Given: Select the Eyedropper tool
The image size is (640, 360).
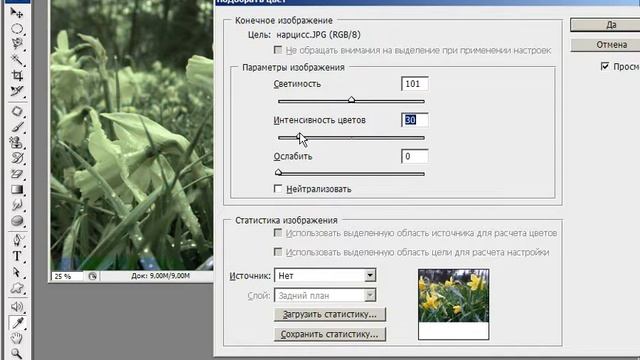Looking at the screenshot, I should tap(17, 323).
